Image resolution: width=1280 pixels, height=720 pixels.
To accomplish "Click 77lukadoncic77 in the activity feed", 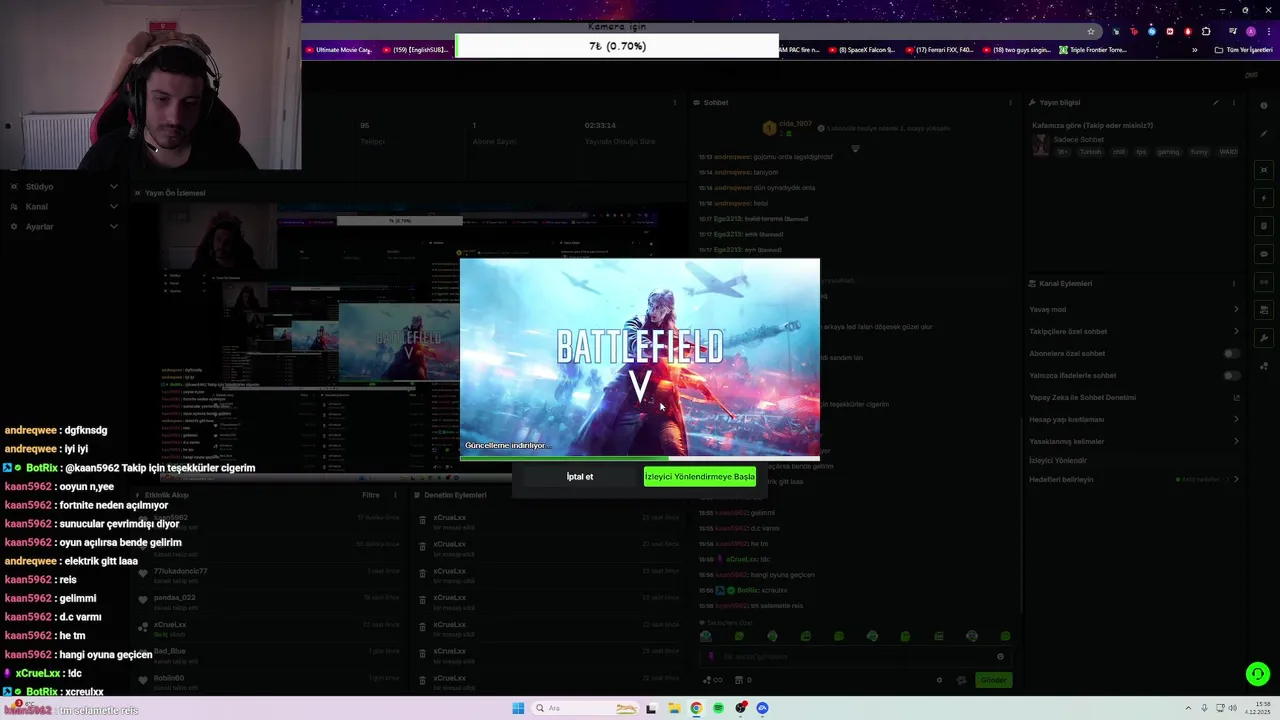I will point(180,571).
